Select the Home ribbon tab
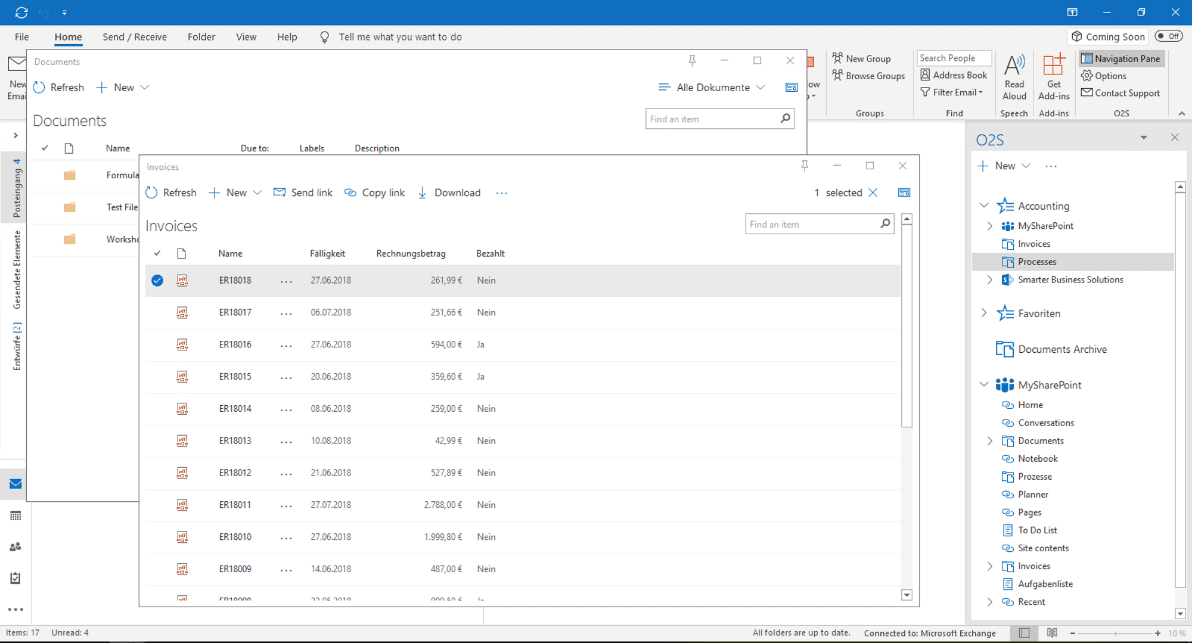This screenshot has width=1192, height=643. click(68, 36)
